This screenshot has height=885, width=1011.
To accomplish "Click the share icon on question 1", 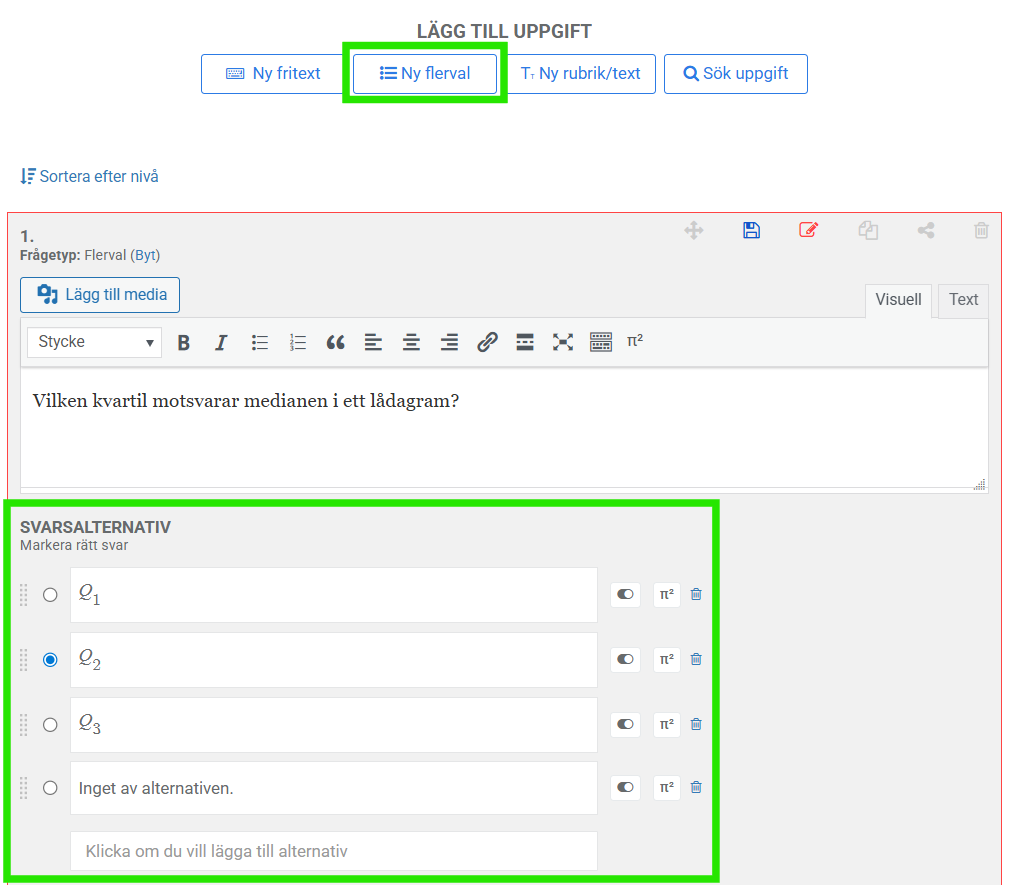I will point(926,230).
